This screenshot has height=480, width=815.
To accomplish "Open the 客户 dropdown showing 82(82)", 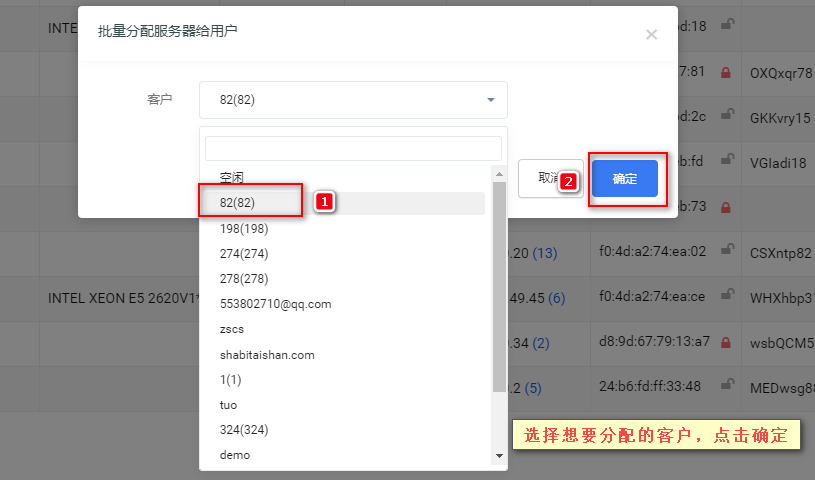I will [x=353, y=100].
